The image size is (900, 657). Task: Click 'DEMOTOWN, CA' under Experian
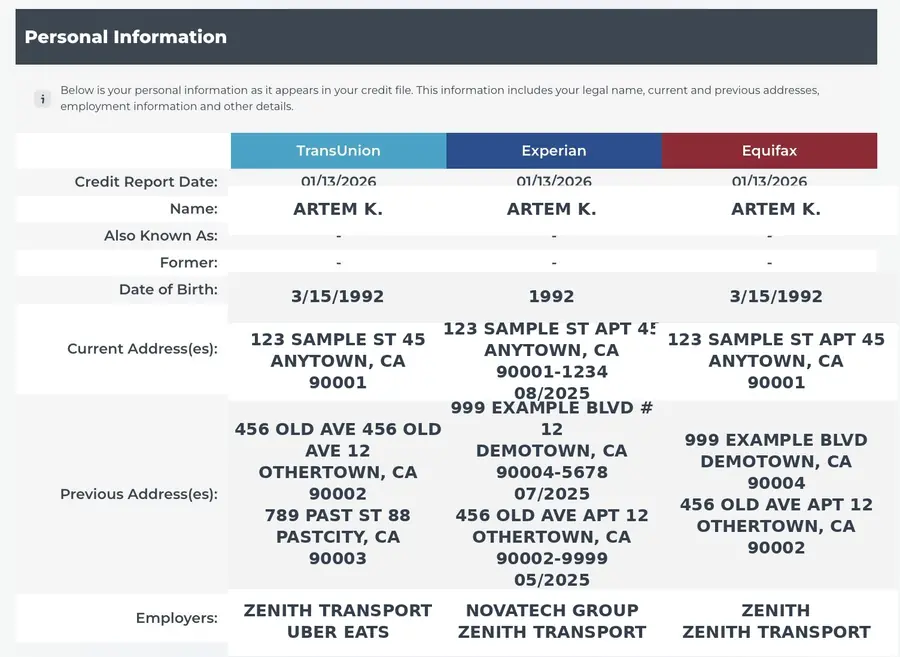552,450
